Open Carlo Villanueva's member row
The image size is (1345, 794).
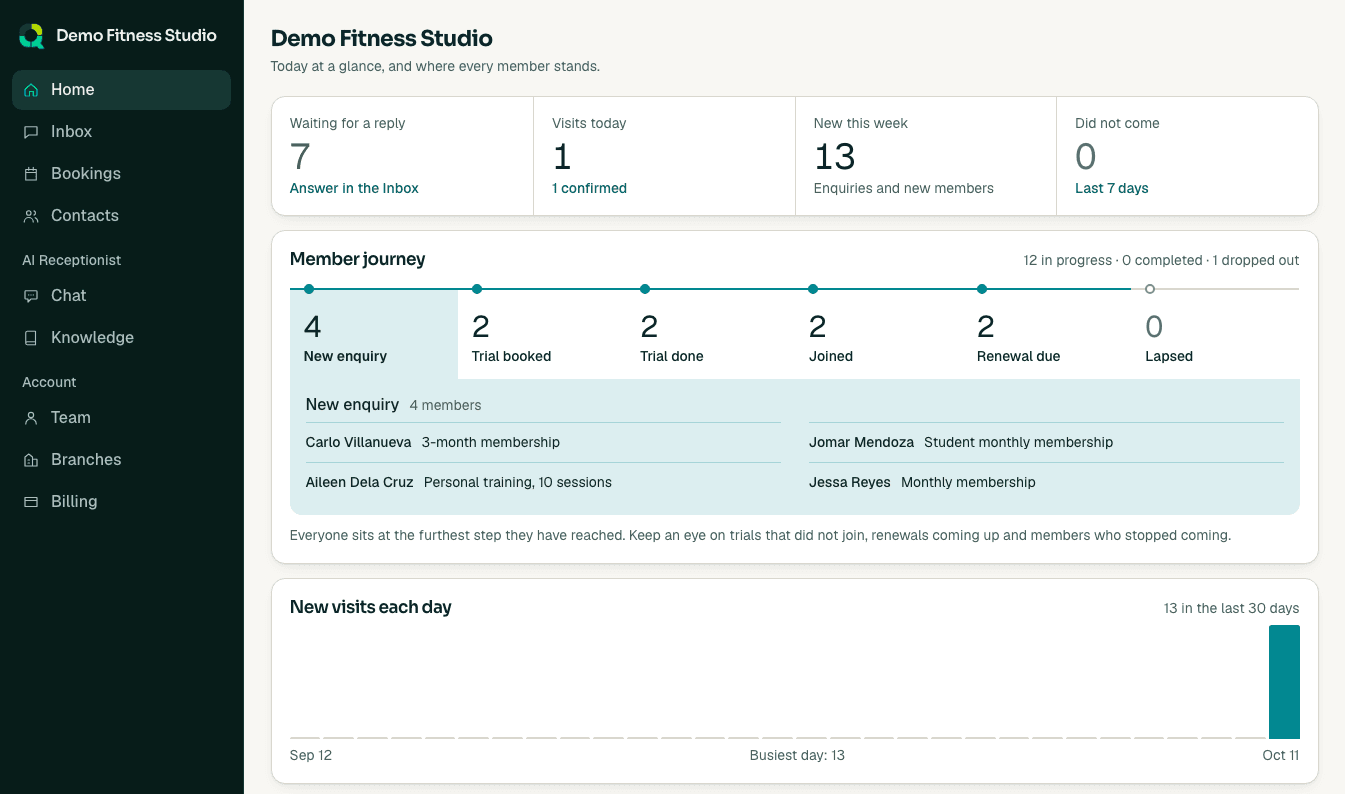543,442
